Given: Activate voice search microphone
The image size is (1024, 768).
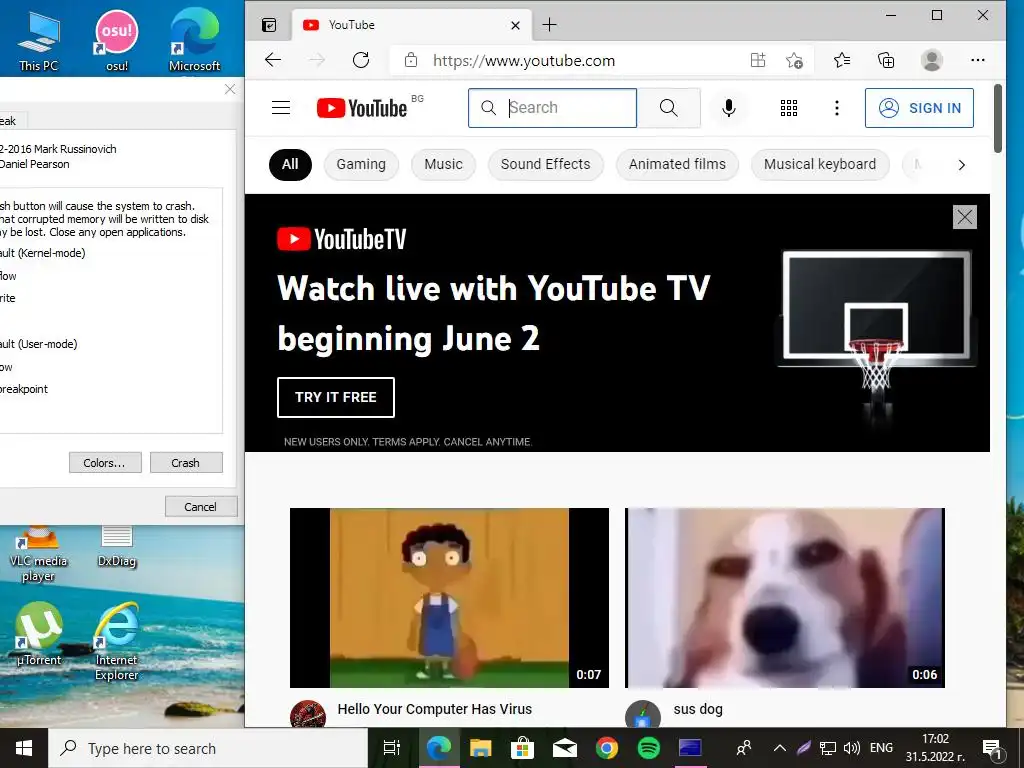Looking at the screenshot, I should (x=729, y=108).
